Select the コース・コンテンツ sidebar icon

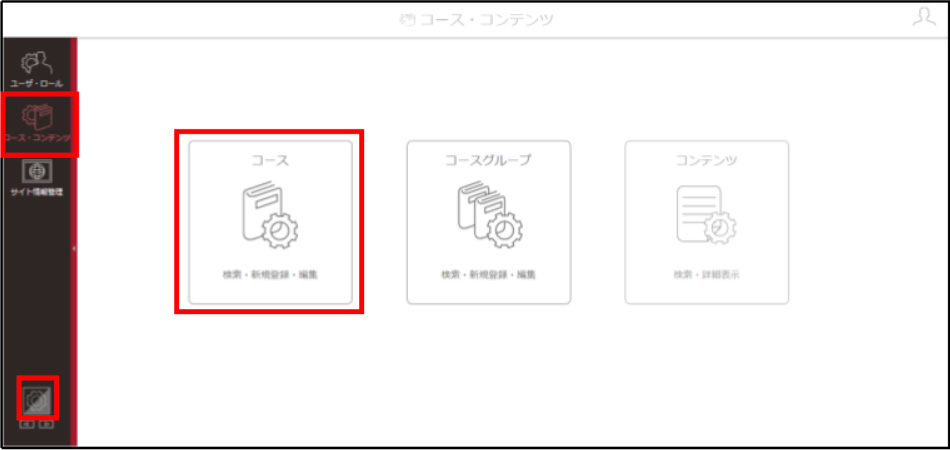pyautogui.click(x=38, y=117)
